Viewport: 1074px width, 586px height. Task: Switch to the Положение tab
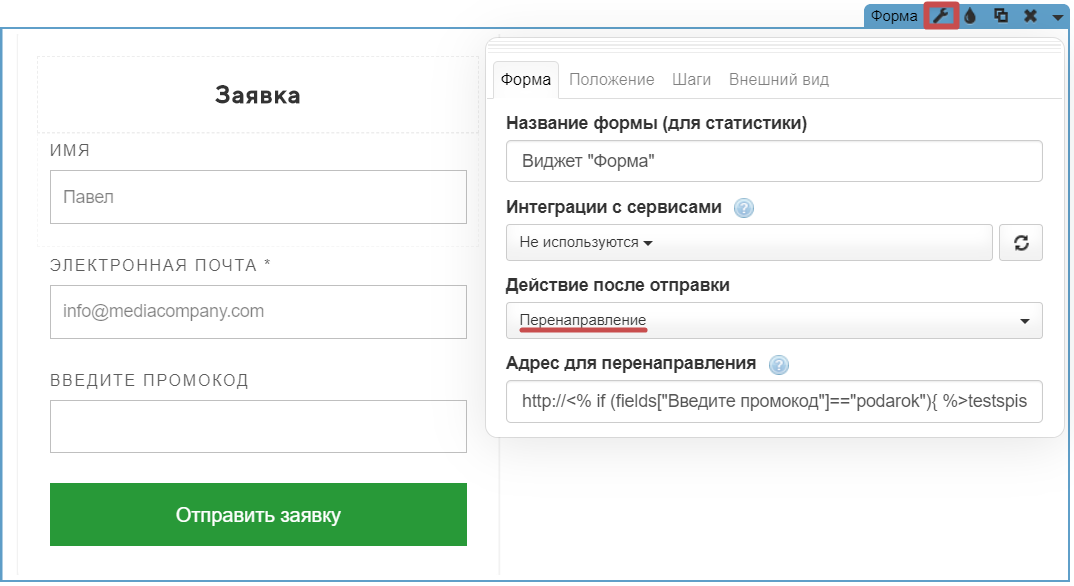click(612, 80)
